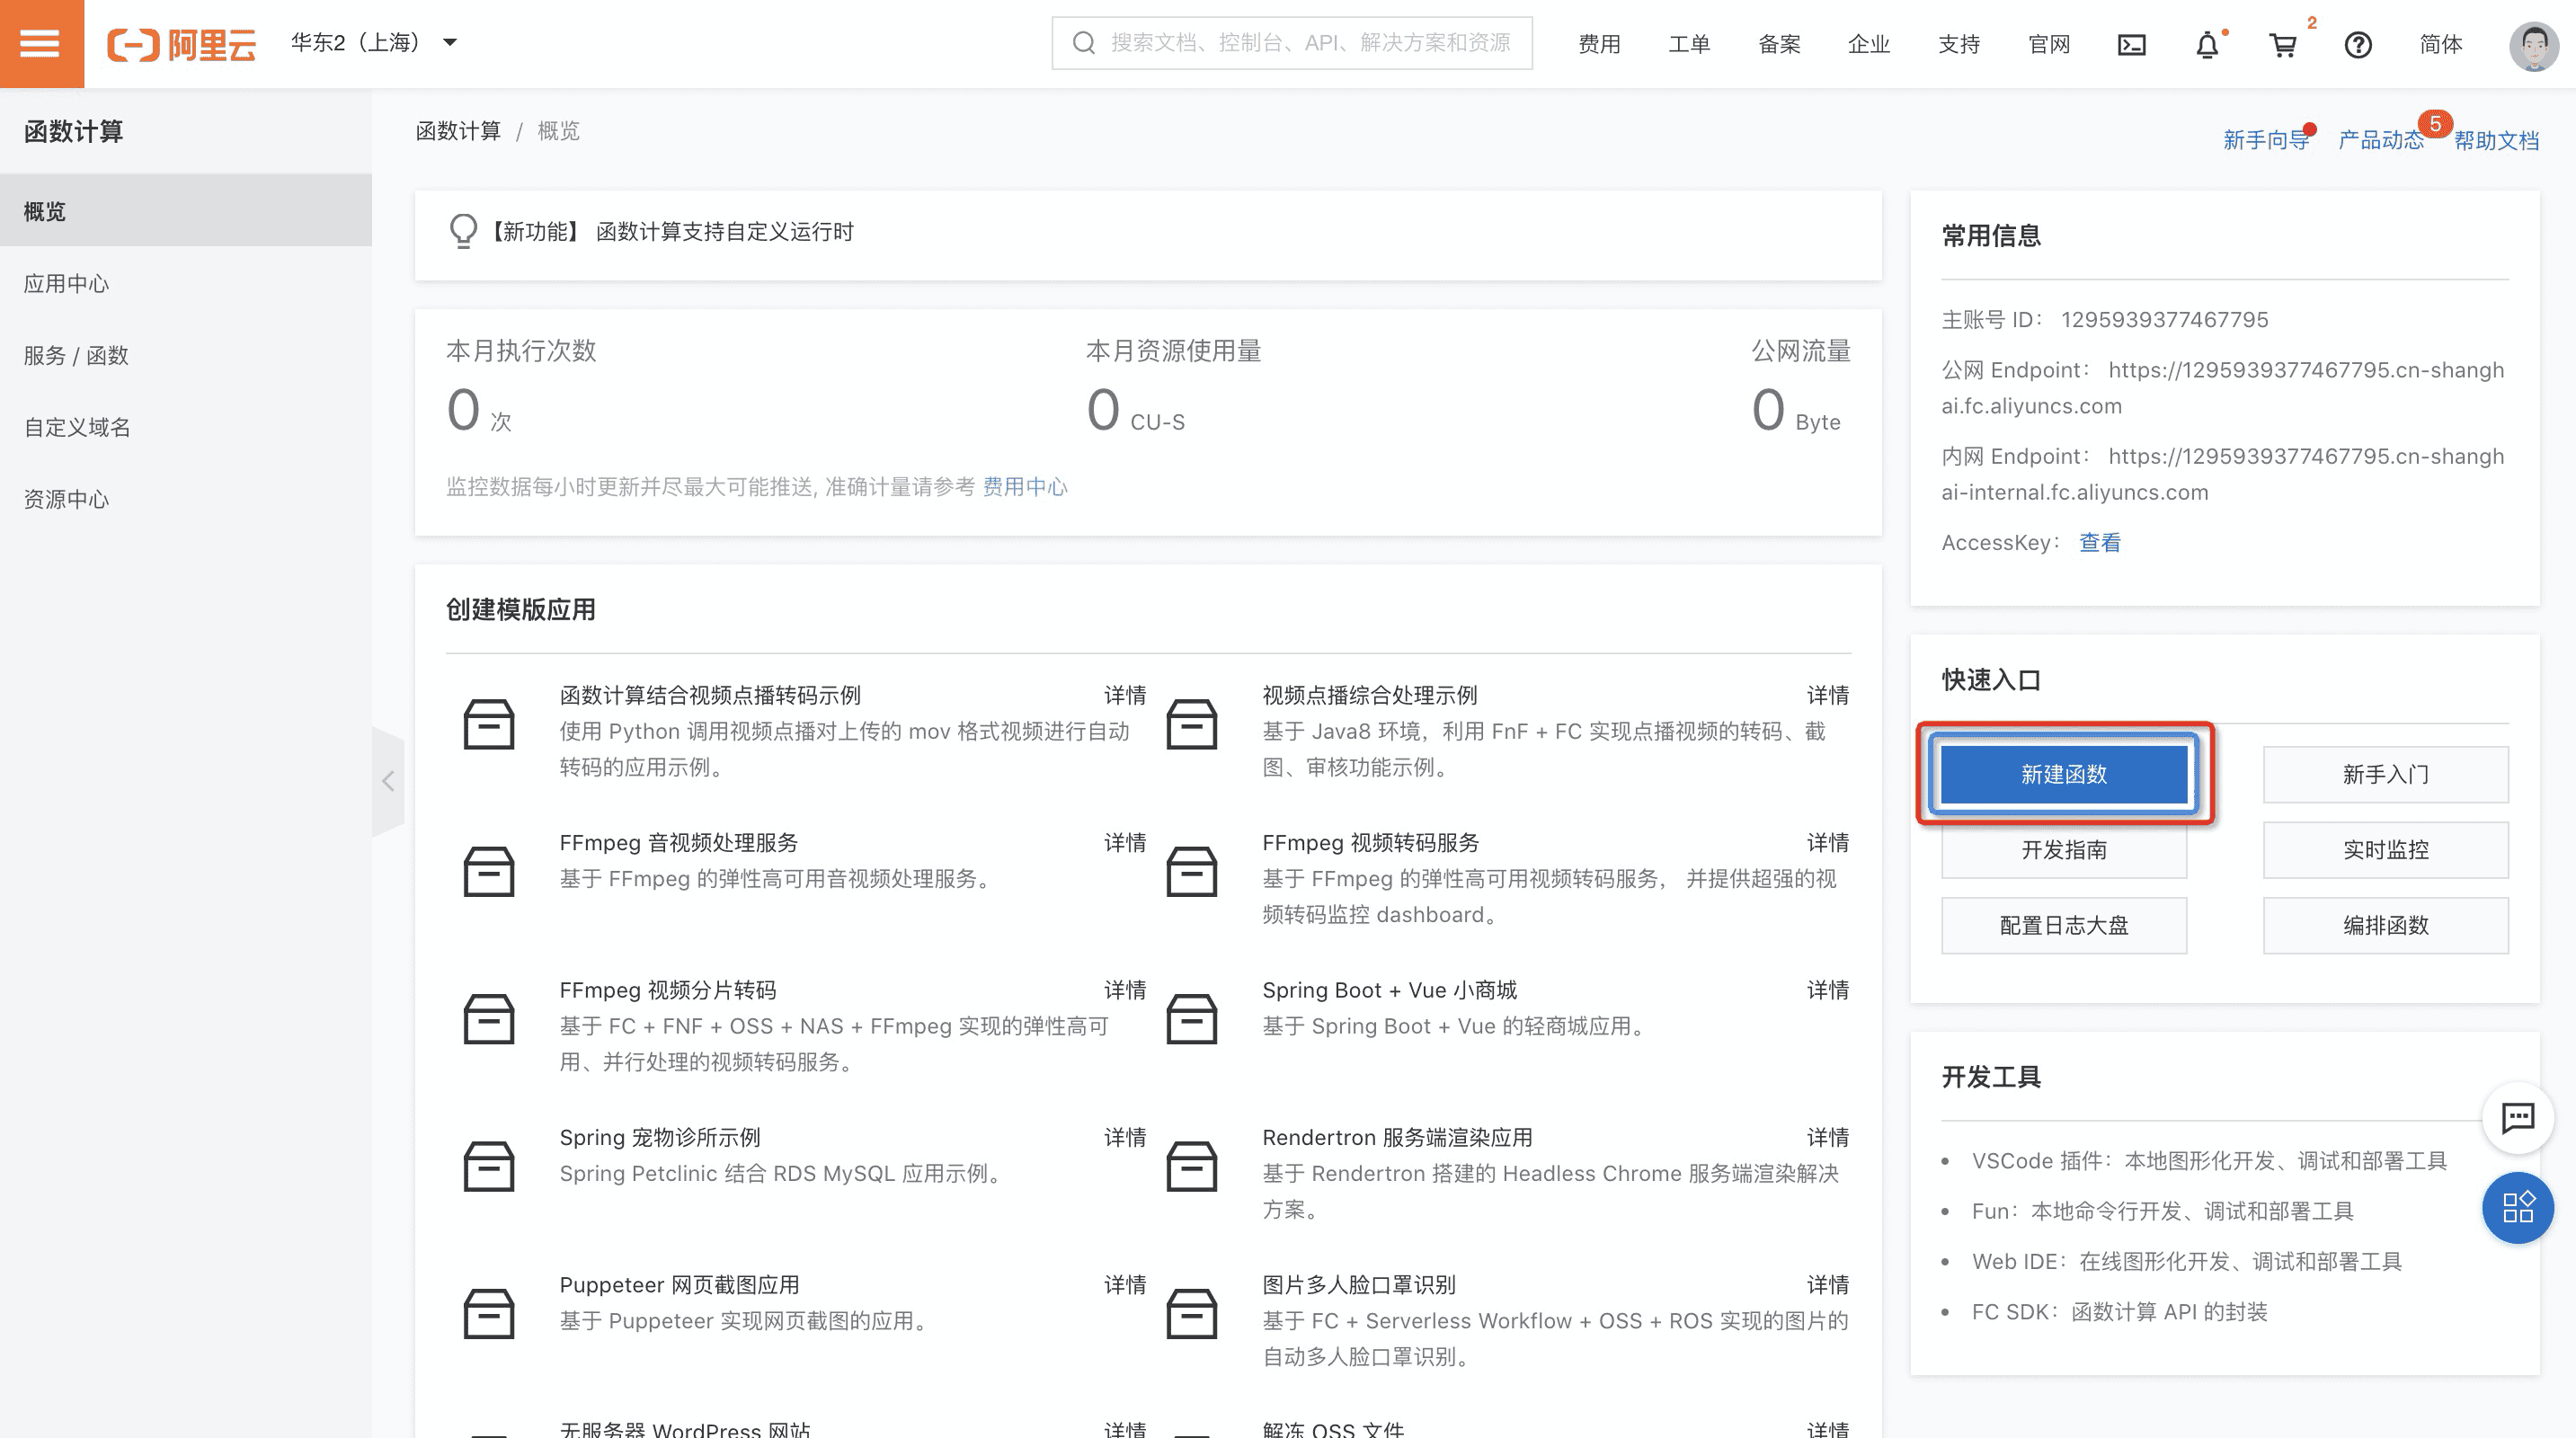Click the notification bell icon
Screen dimensions: 2576x1438
2207,44
